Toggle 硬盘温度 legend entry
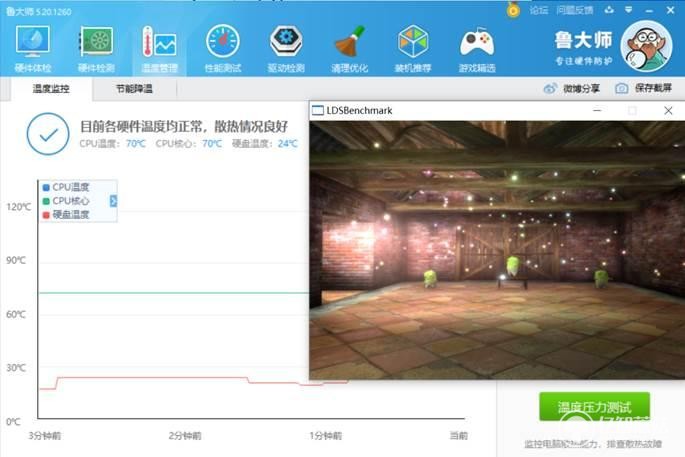 click(66, 215)
